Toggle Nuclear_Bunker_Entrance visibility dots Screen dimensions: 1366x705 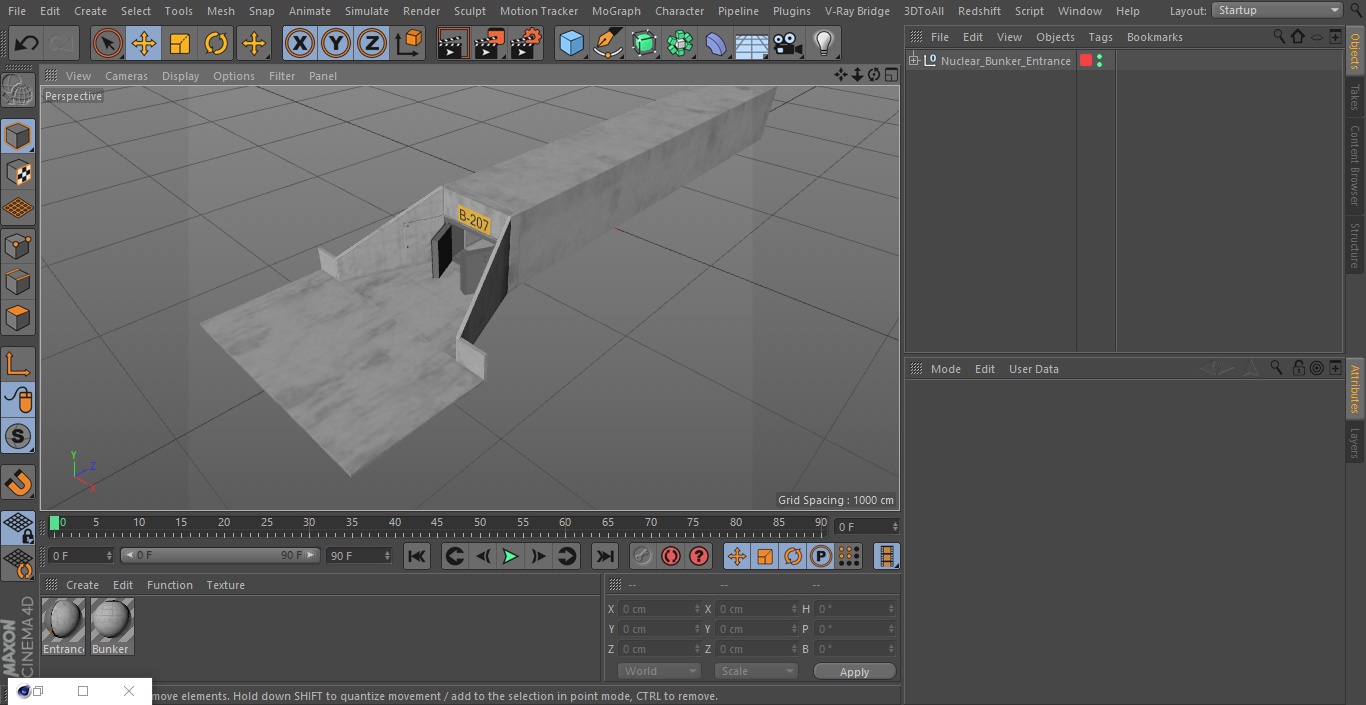(x=1099, y=61)
